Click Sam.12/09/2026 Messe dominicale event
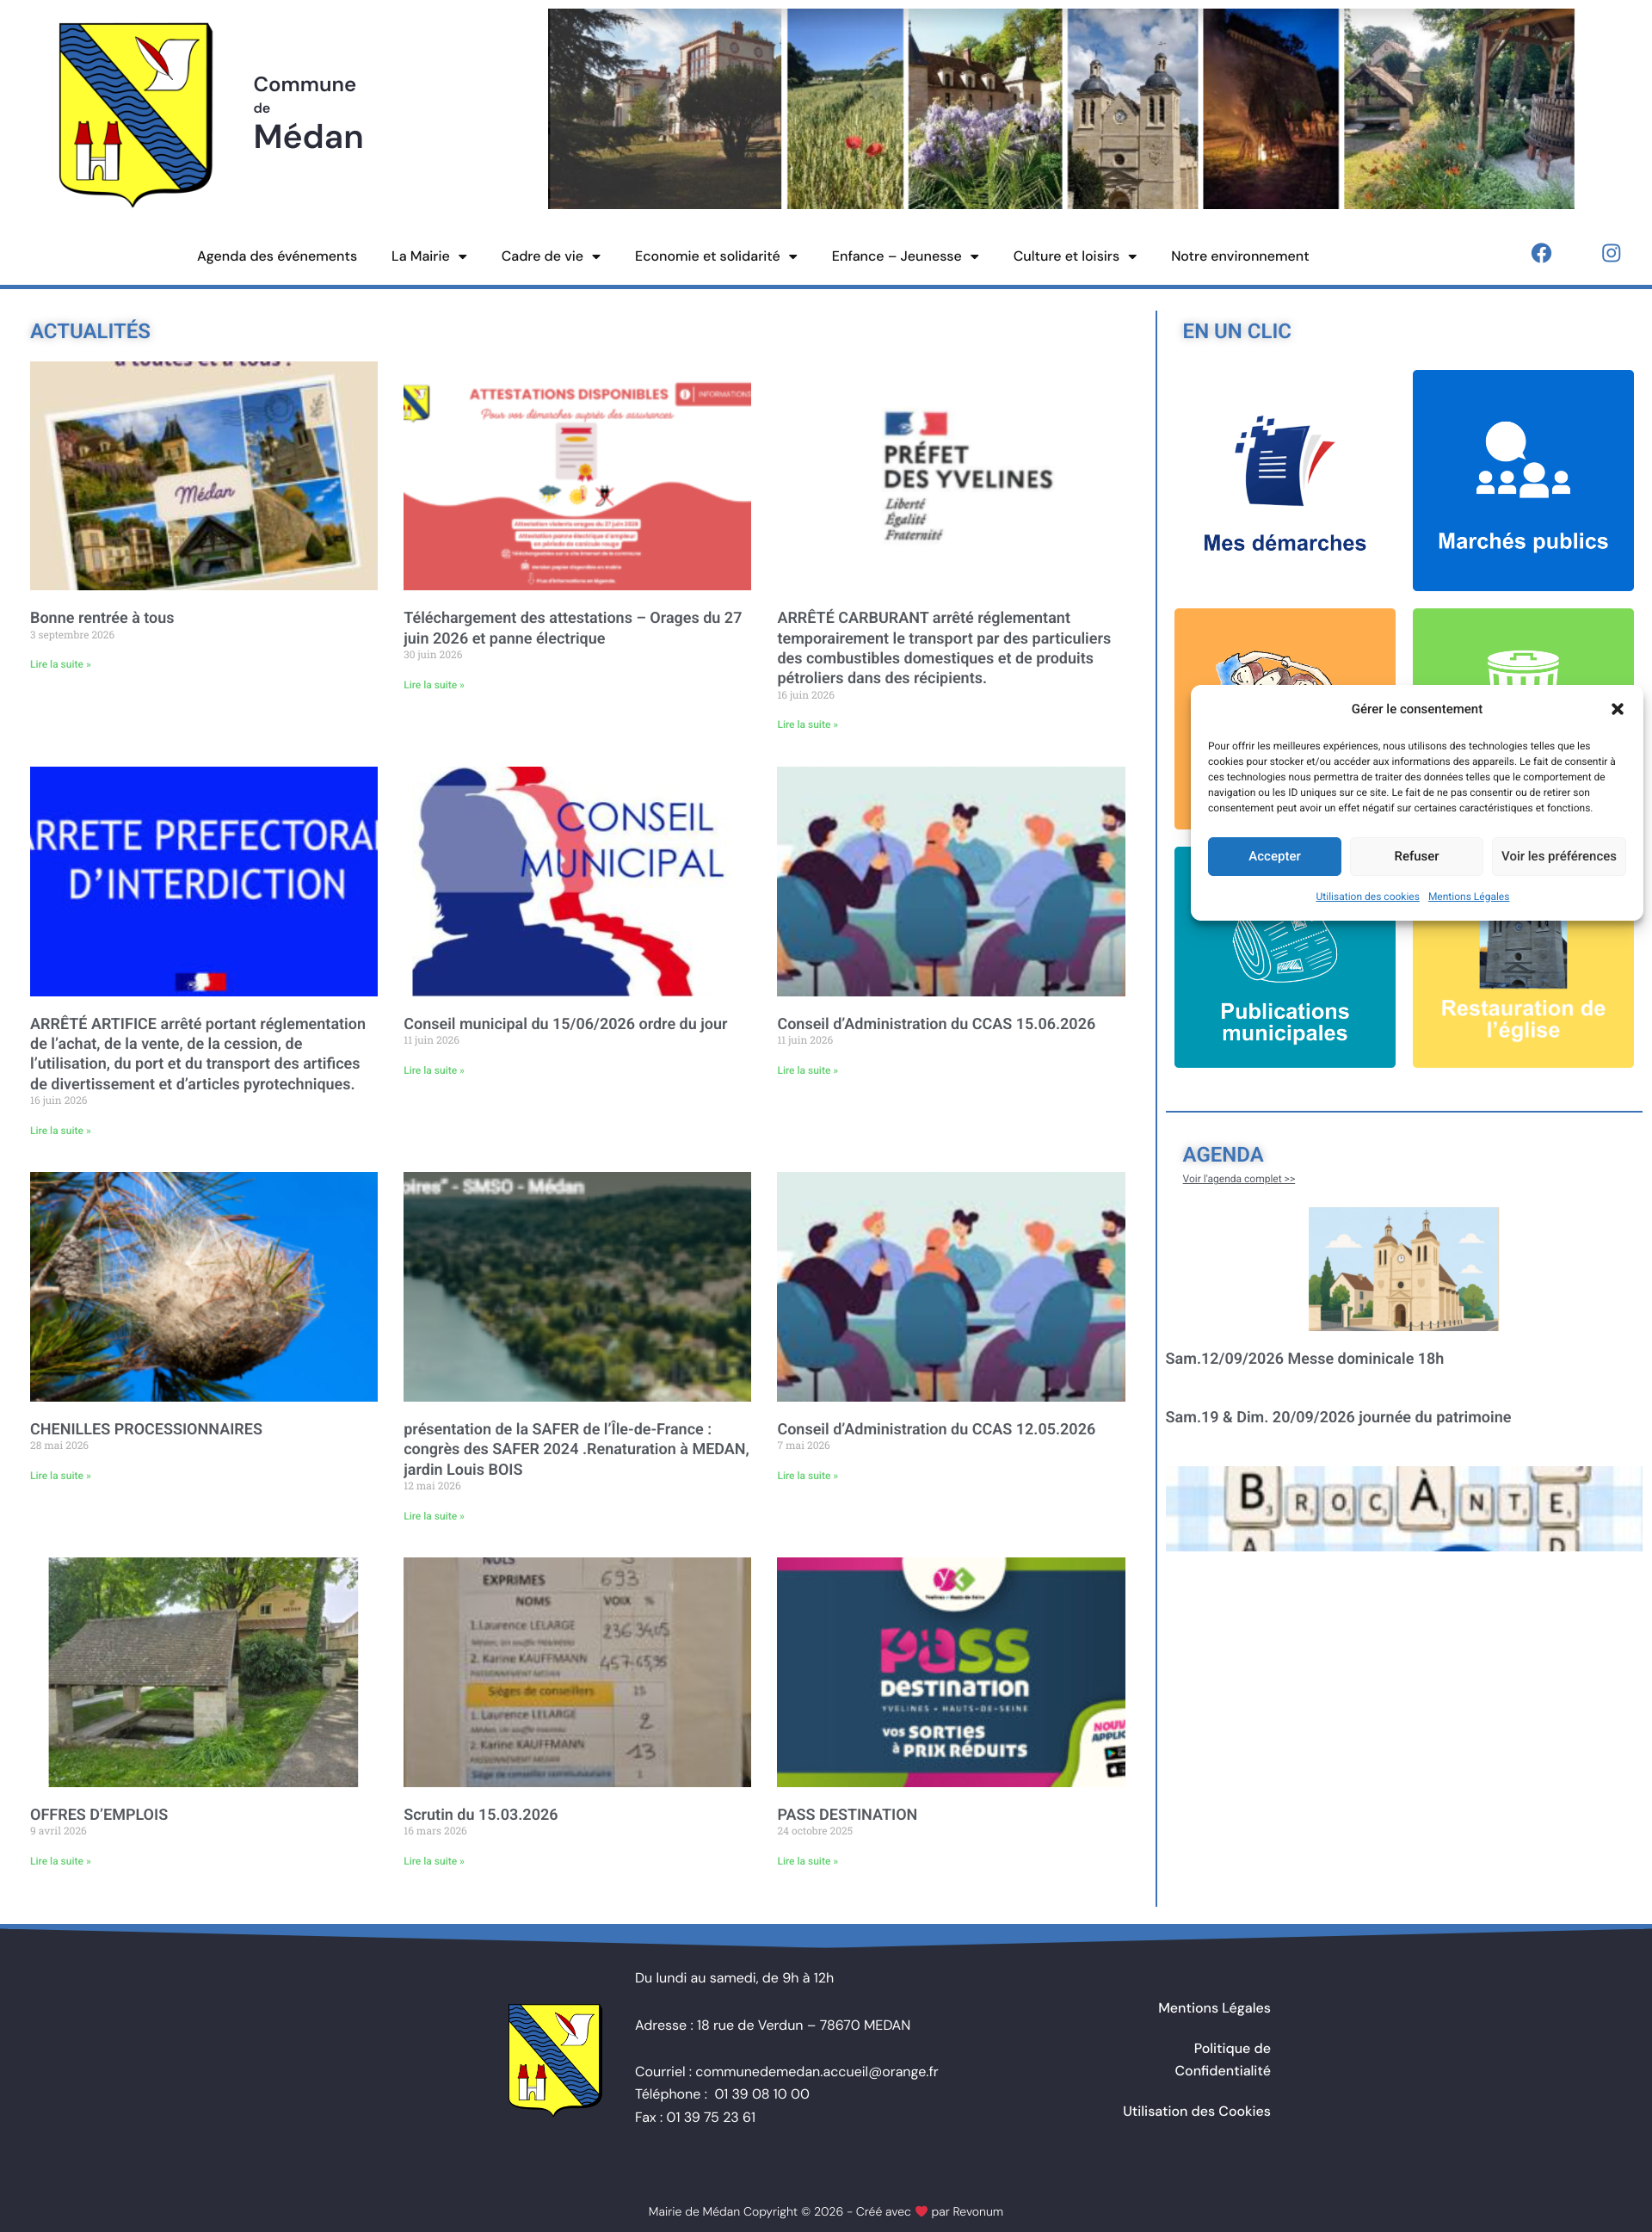This screenshot has width=1652, height=2232. click(x=1304, y=1358)
